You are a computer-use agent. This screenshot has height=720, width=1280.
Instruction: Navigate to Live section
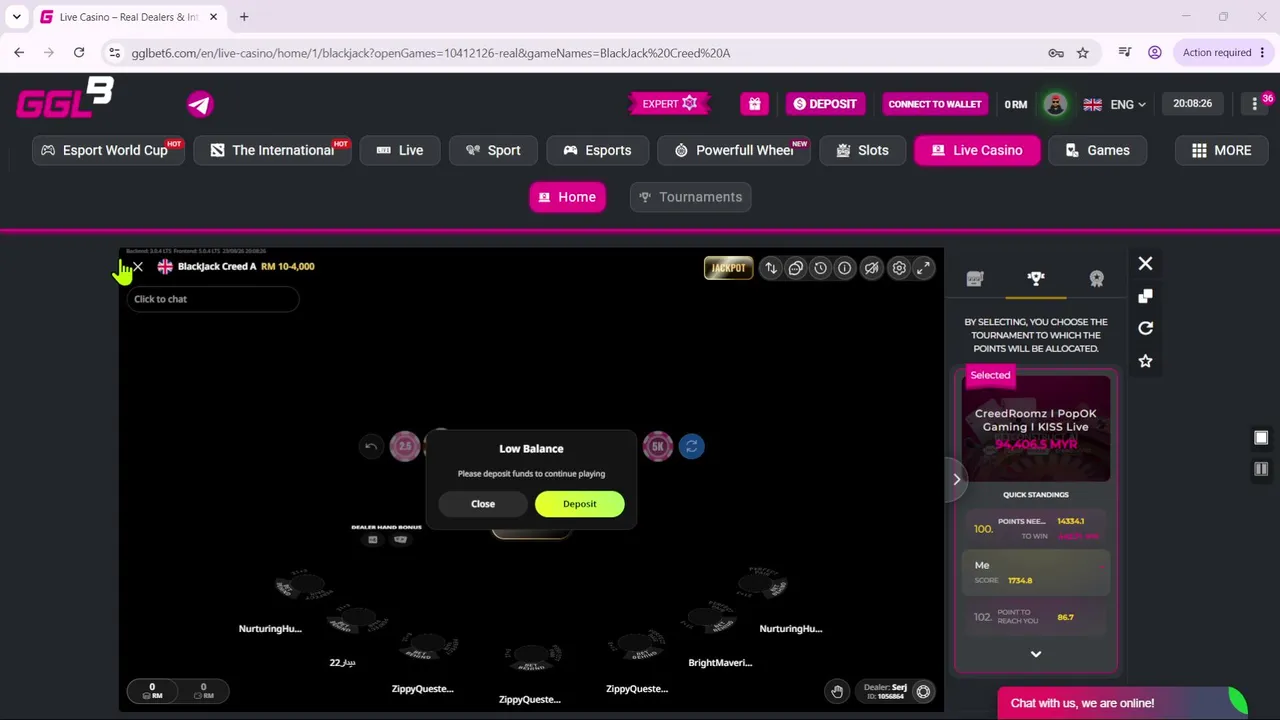point(400,150)
